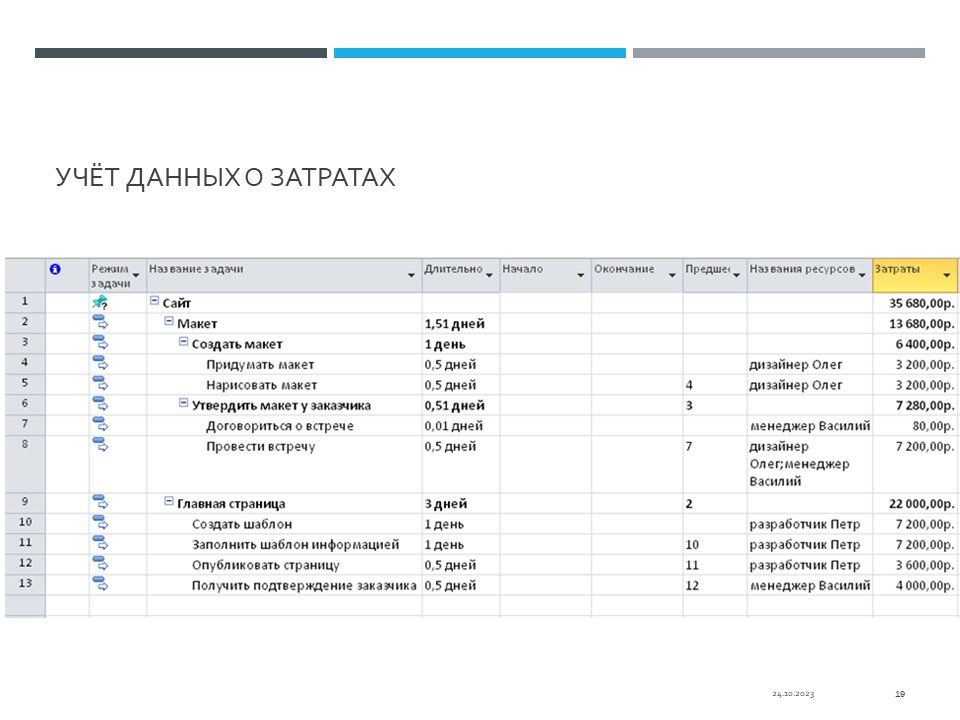This screenshot has width=960, height=720.
Task: Click the blue info indicator column icon
Action: click(x=55, y=269)
